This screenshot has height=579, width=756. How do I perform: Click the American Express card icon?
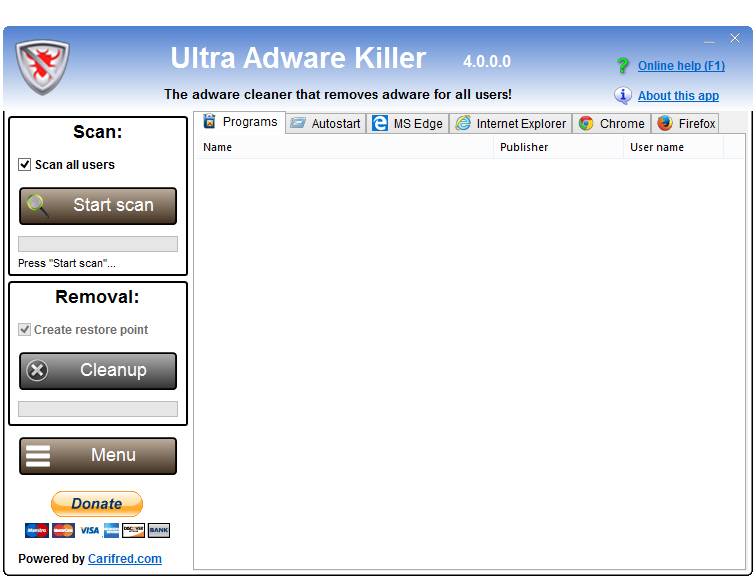[111, 530]
